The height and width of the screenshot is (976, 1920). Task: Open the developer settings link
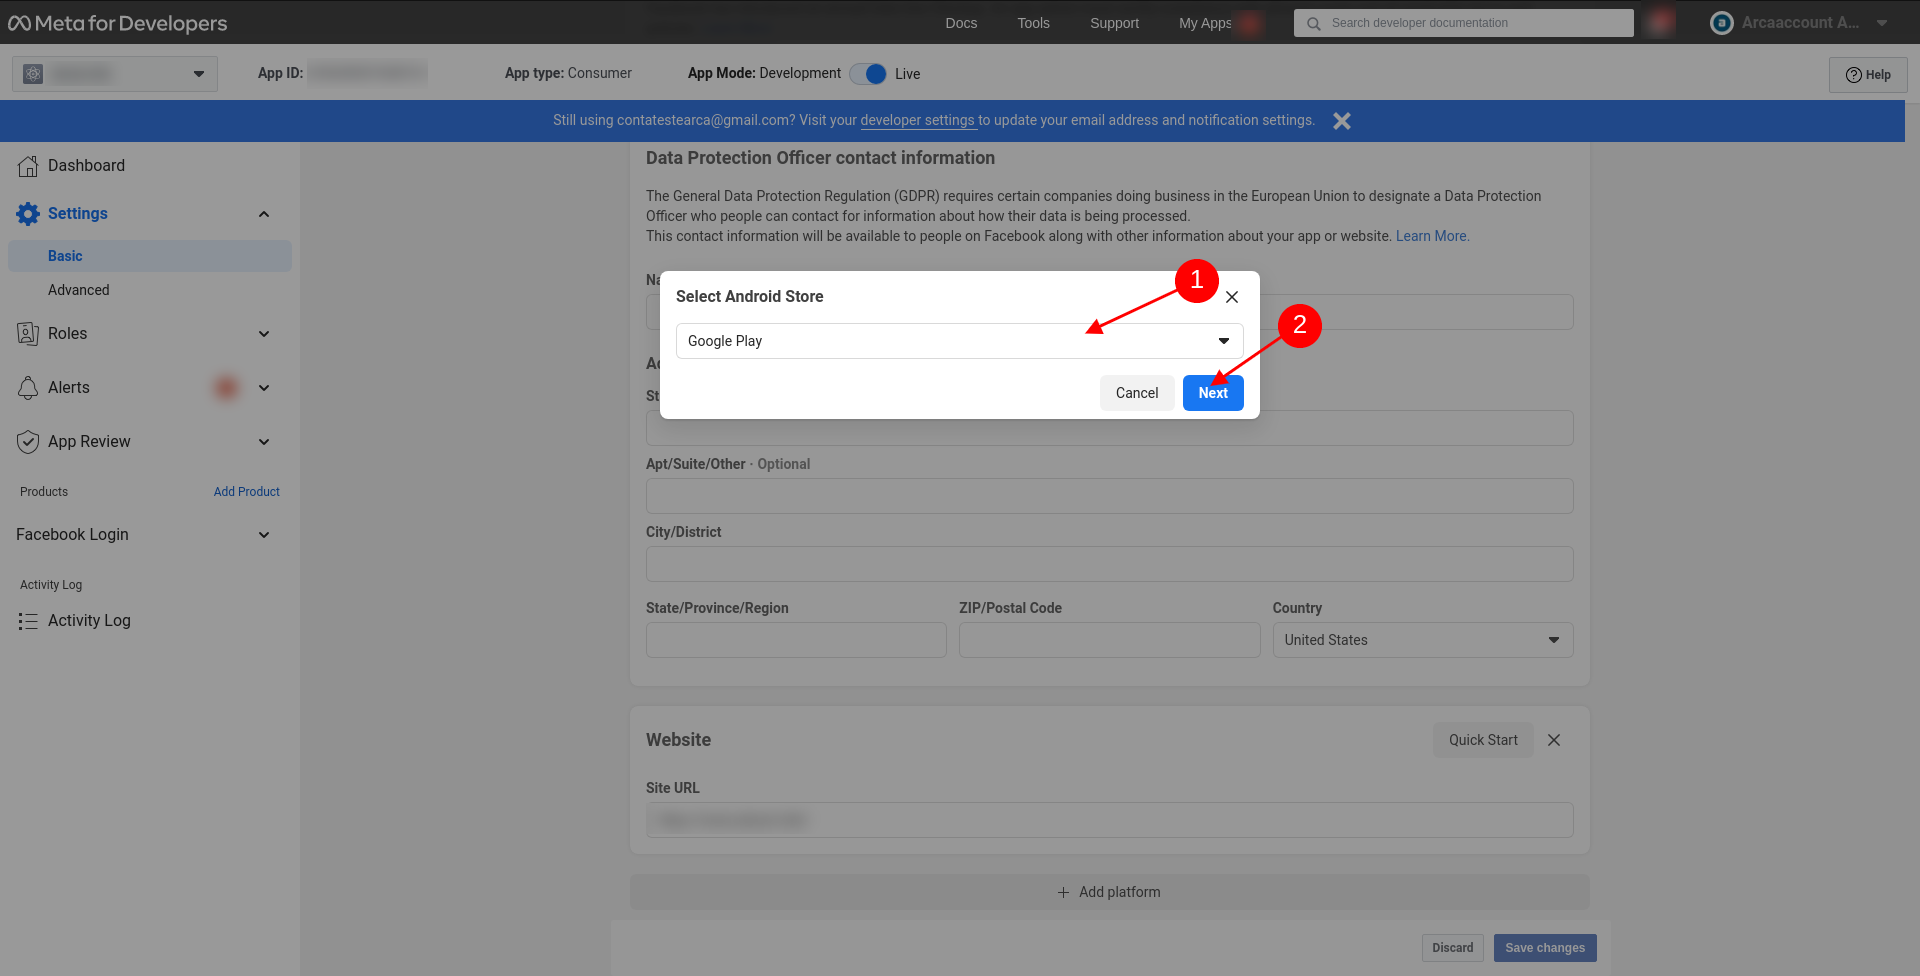[x=917, y=120]
